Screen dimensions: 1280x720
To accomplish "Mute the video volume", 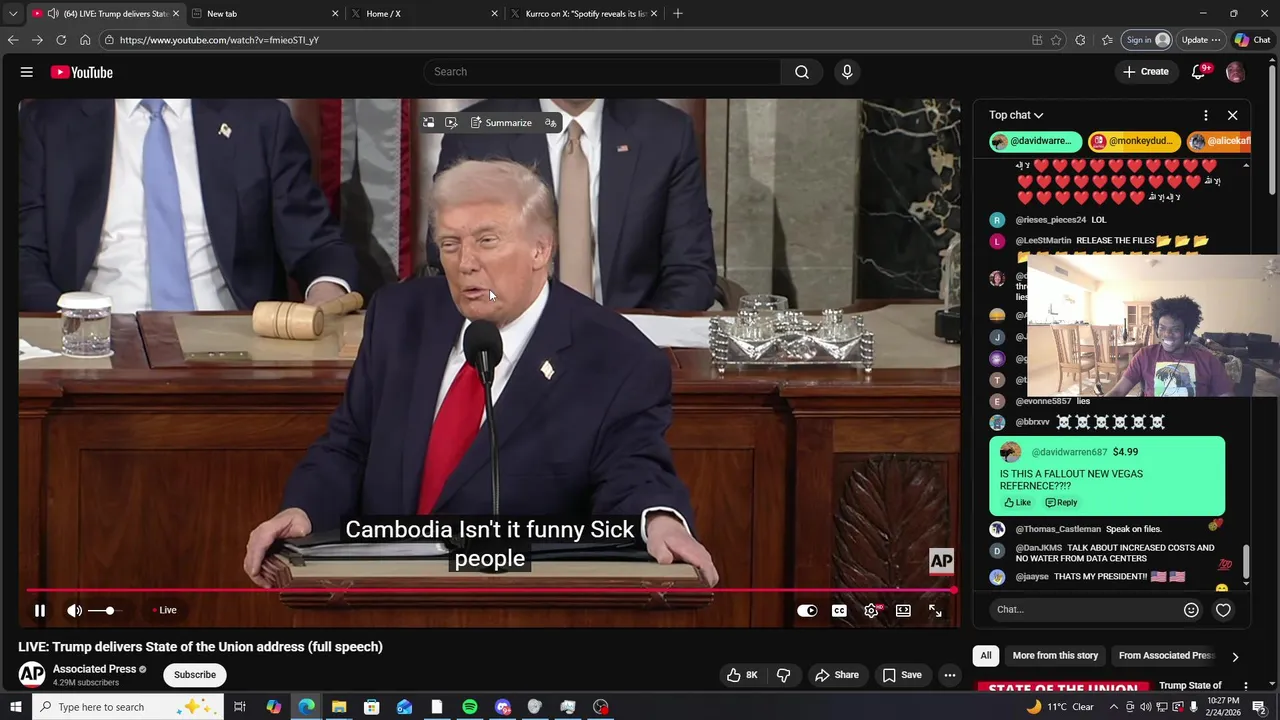I will [74, 610].
